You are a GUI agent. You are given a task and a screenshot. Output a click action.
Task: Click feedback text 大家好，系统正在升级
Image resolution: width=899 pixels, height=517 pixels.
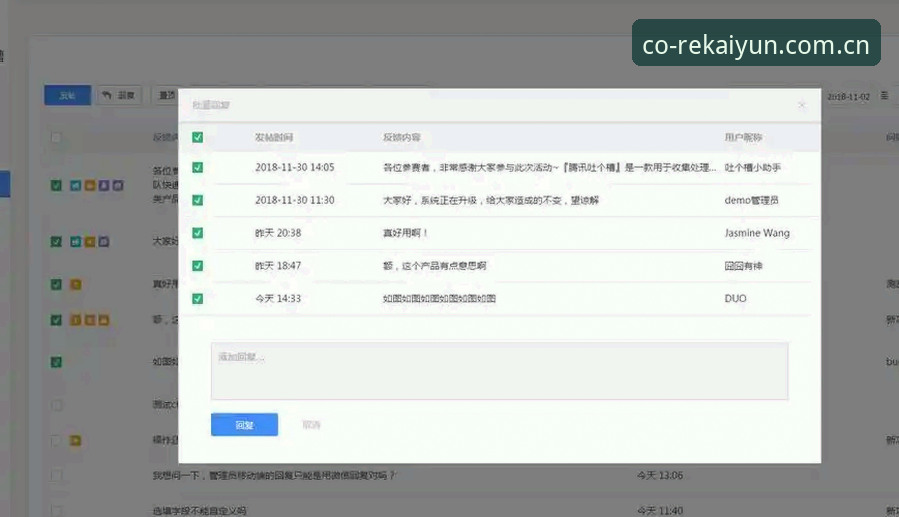tap(491, 200)
